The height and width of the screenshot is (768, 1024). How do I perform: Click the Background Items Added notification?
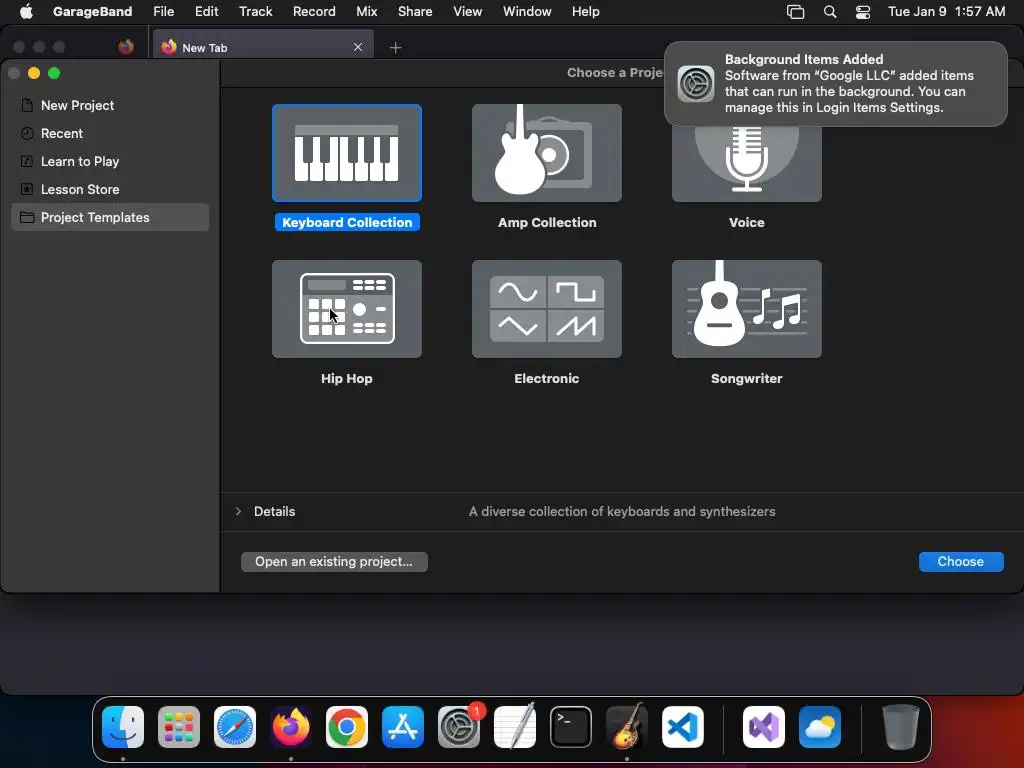tap(835, 84)
